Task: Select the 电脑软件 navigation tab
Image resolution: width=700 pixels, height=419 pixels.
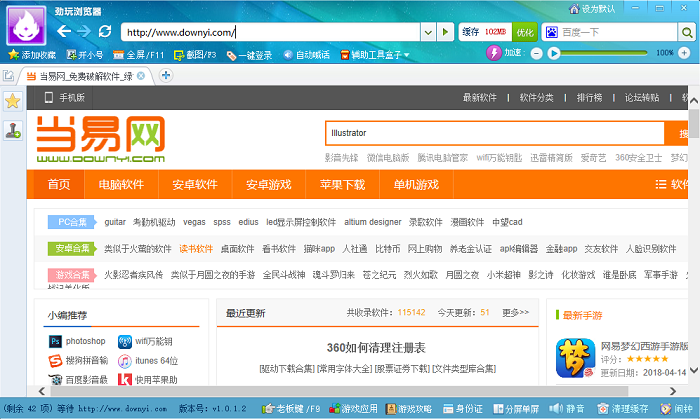Action: click(120, 184)
